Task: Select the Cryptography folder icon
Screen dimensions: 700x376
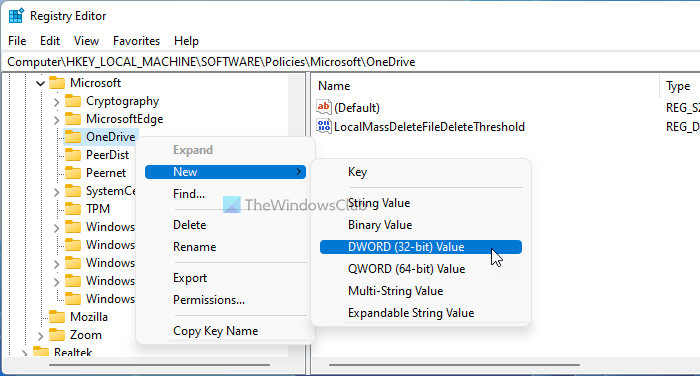Action: click(73, 101)
